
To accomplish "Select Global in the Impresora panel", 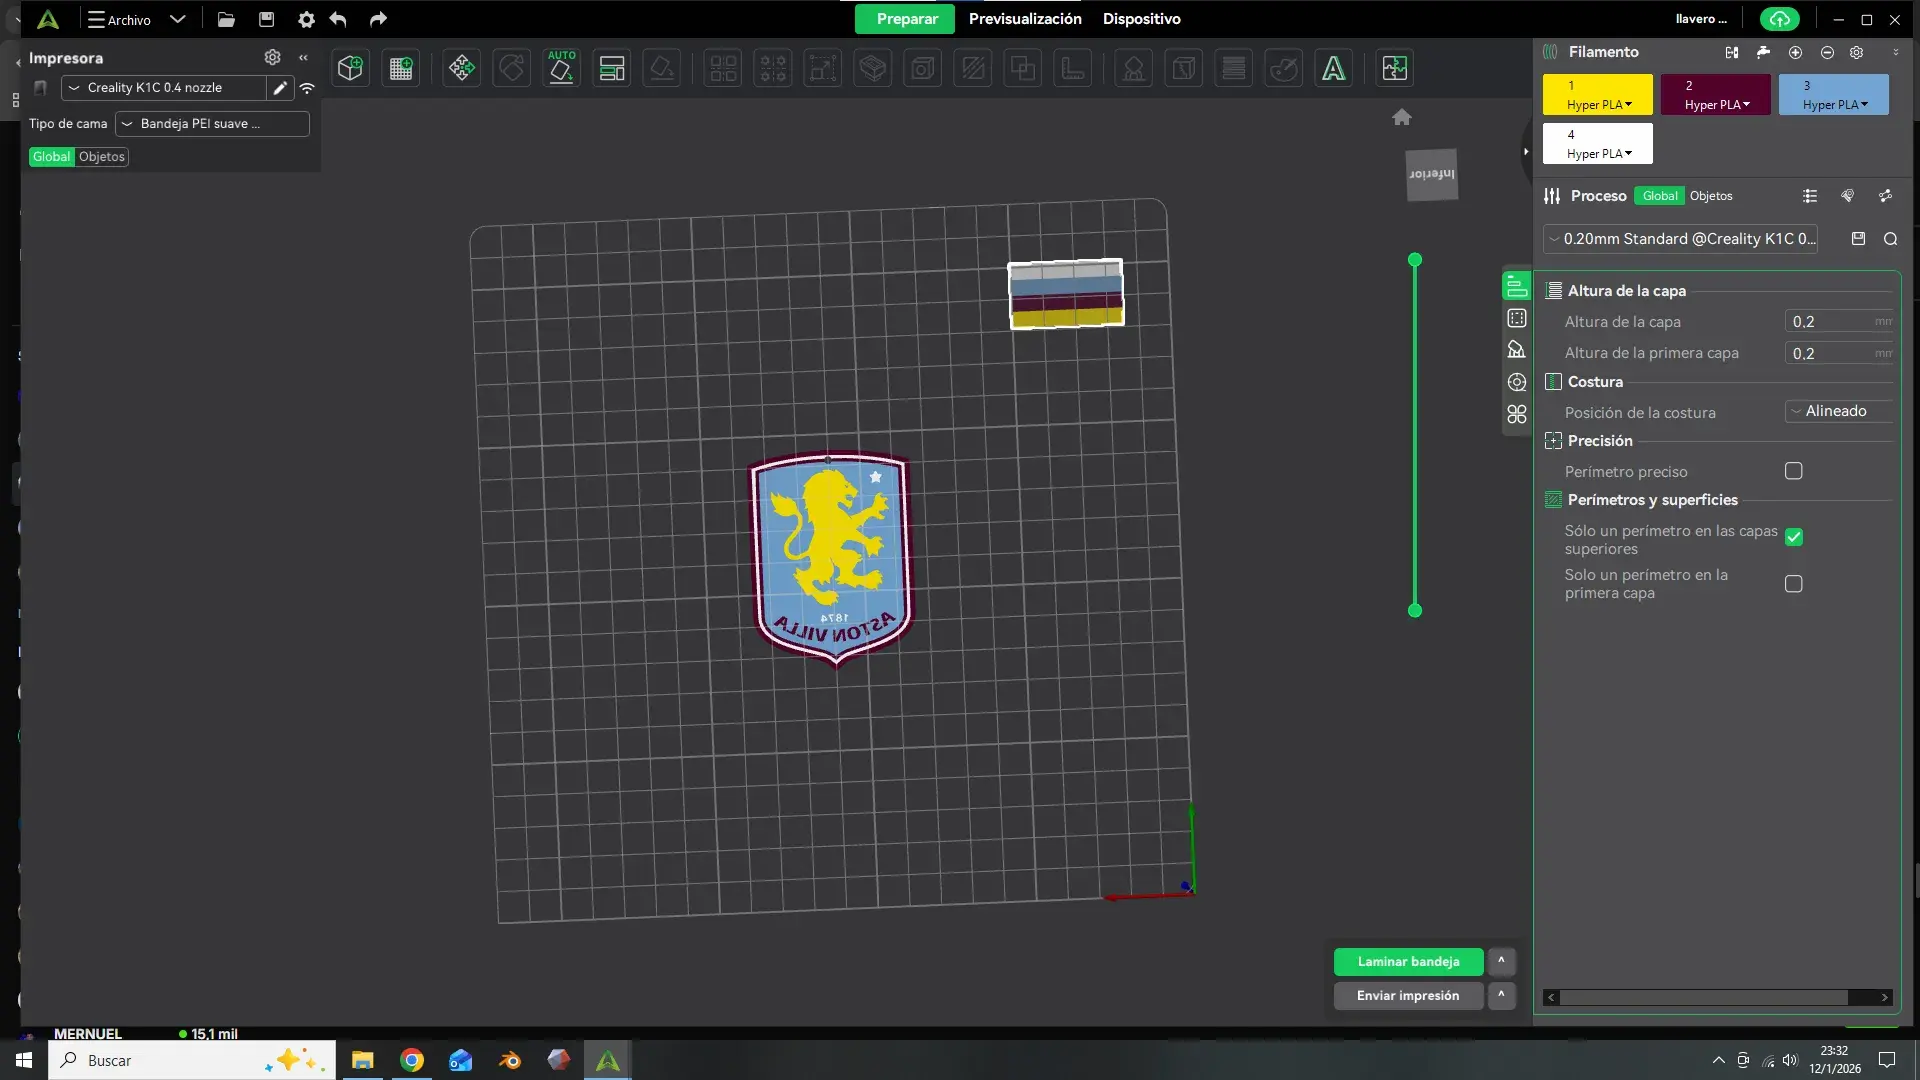I will point(51,157).
